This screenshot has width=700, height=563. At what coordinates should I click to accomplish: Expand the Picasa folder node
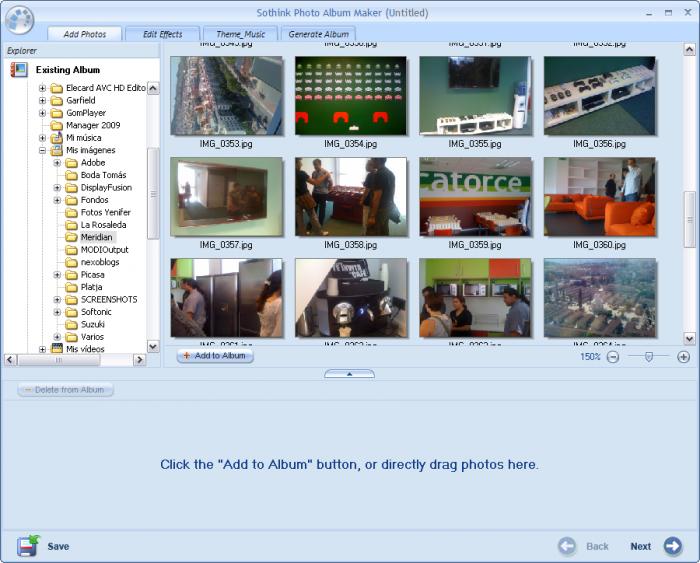coord(57,275)
